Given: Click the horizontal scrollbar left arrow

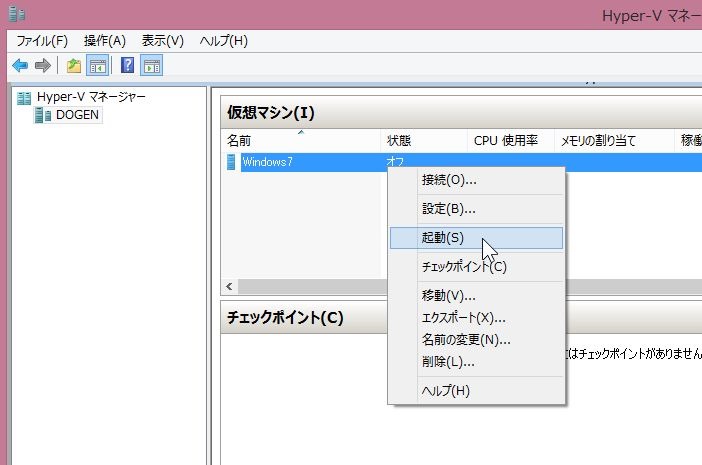Looking at the screenshot, I should tap(230, 286).
